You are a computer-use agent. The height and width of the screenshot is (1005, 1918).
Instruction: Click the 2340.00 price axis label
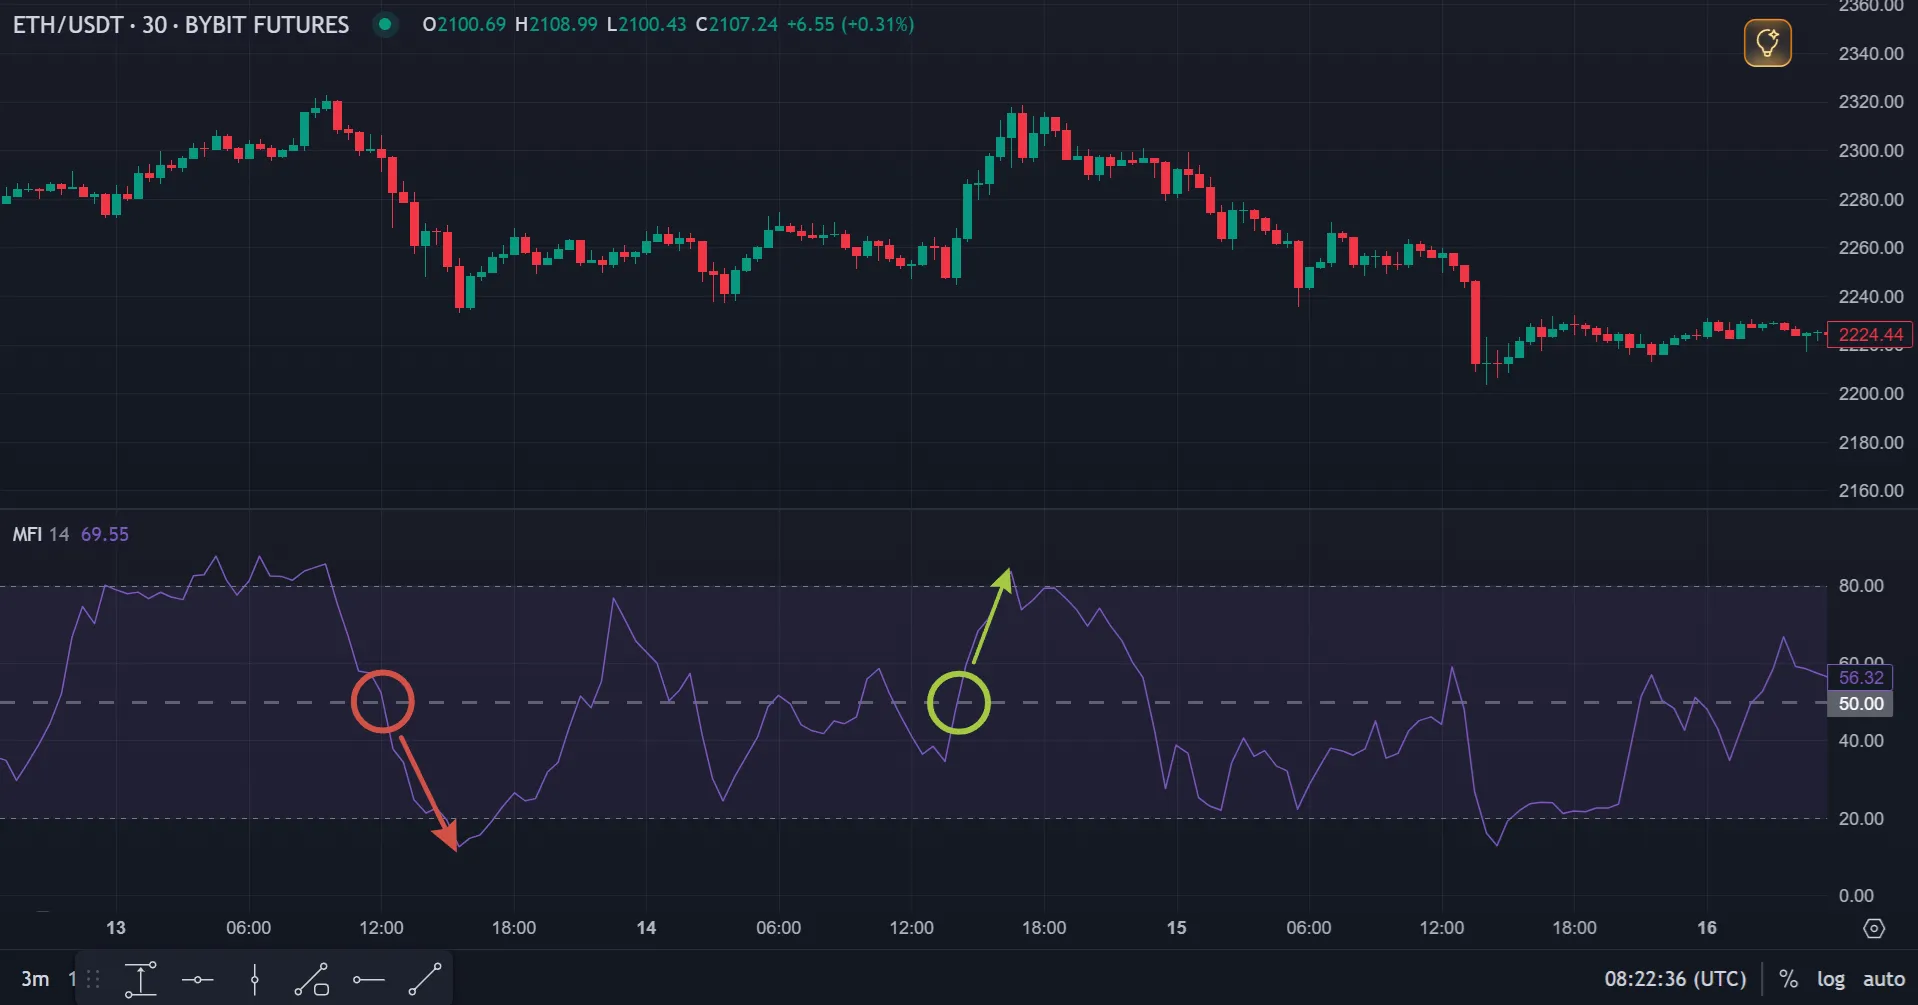click(1871, 53)
